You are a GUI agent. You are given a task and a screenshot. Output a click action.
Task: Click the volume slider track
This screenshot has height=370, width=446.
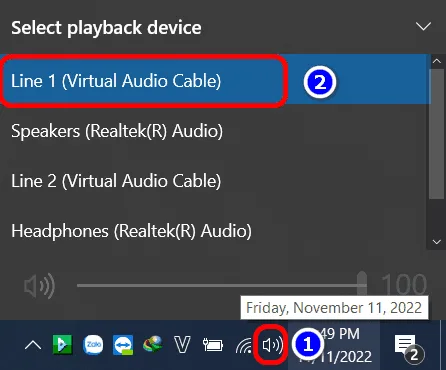click(221, 286)
